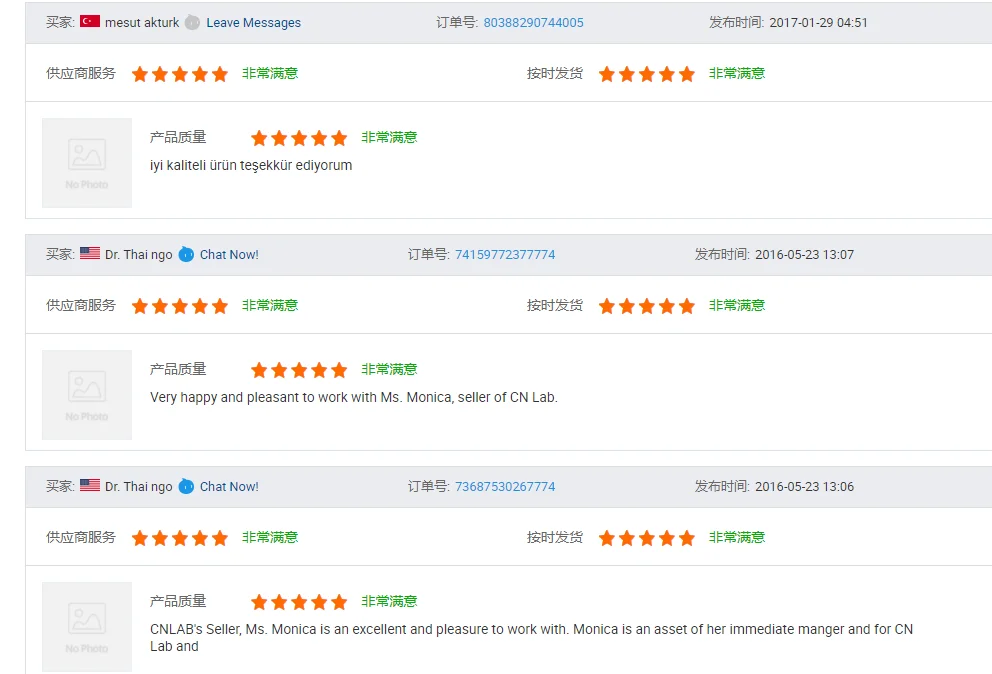Image resolution: width=992 pixels, height=674 pixels.
Task: Click the No Photo placeholder beside the 'Very happy and pleasant' review
Action: [x=87, y=395]
